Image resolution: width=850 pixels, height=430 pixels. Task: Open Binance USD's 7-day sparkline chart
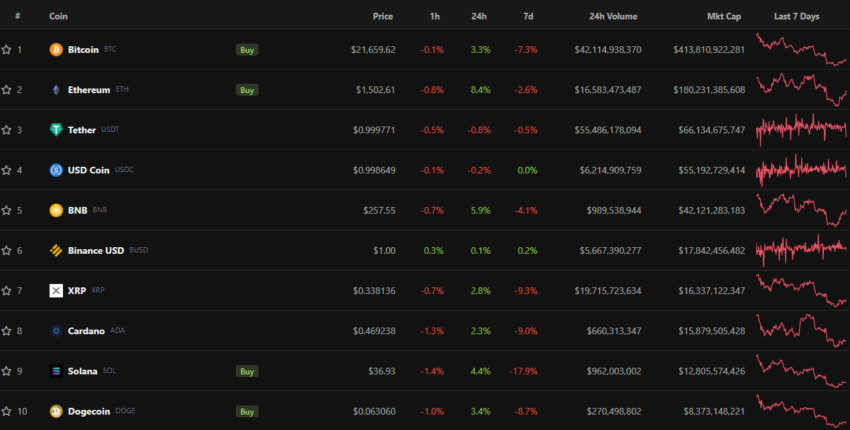pyautogui.click(x=801, y=250)
